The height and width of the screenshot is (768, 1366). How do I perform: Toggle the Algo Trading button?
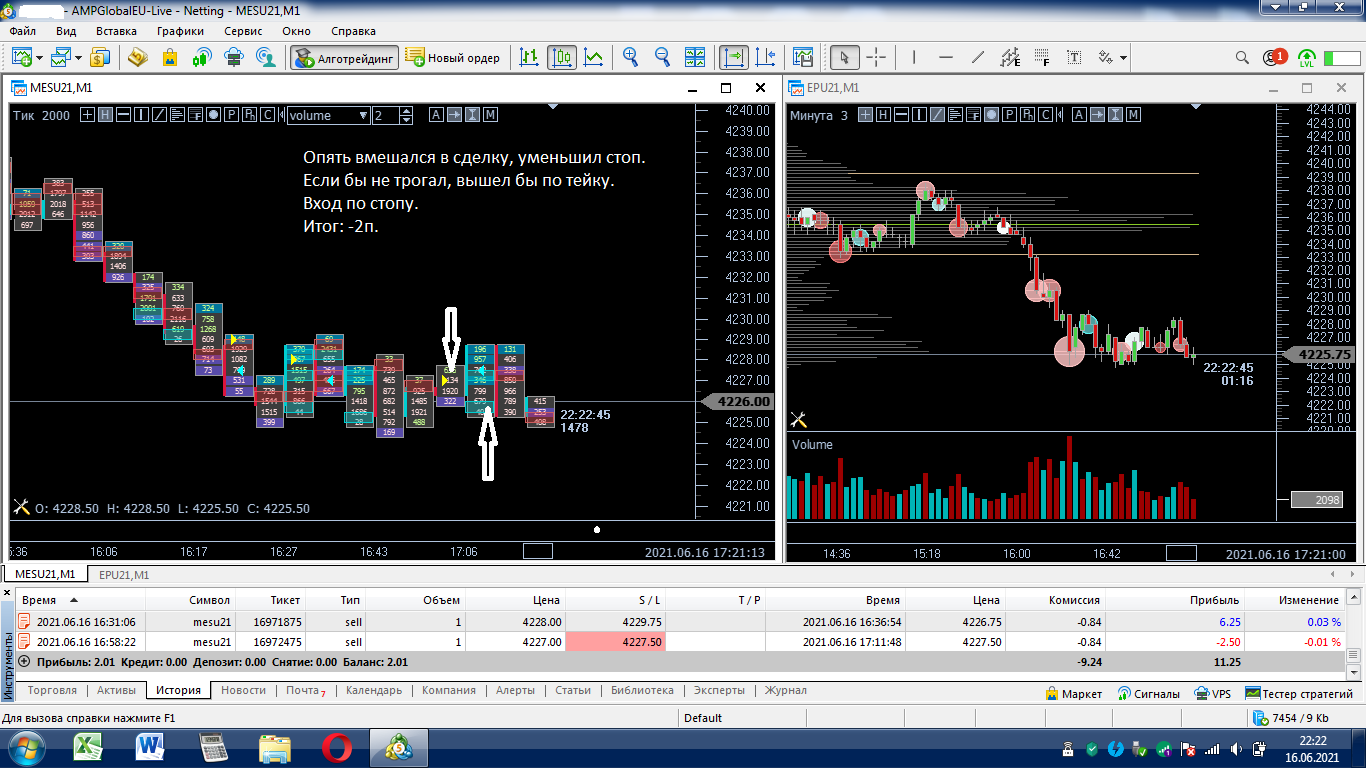345,57
